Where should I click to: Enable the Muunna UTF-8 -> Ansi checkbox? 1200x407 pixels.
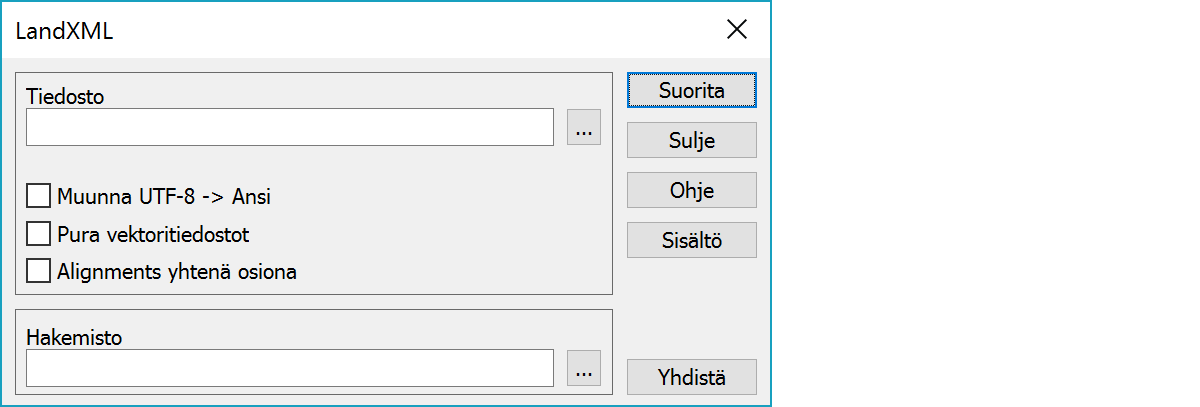(x=38, y=195)
